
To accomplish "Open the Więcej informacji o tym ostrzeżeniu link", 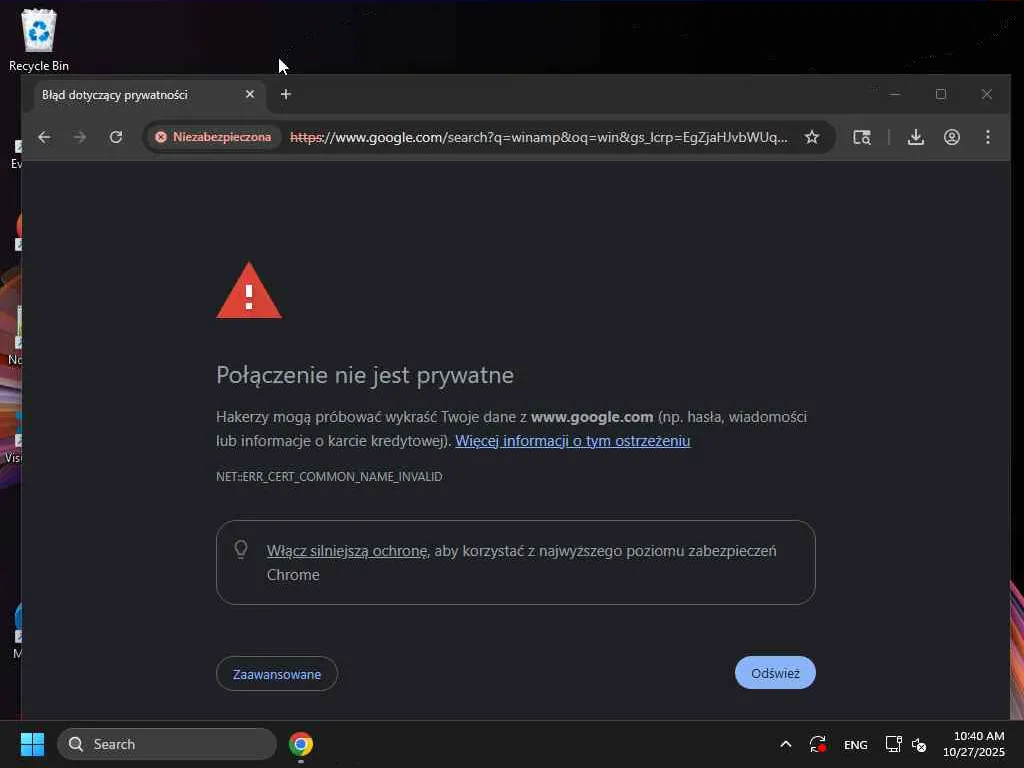I will pyautogui.click(x=572, y=441).
